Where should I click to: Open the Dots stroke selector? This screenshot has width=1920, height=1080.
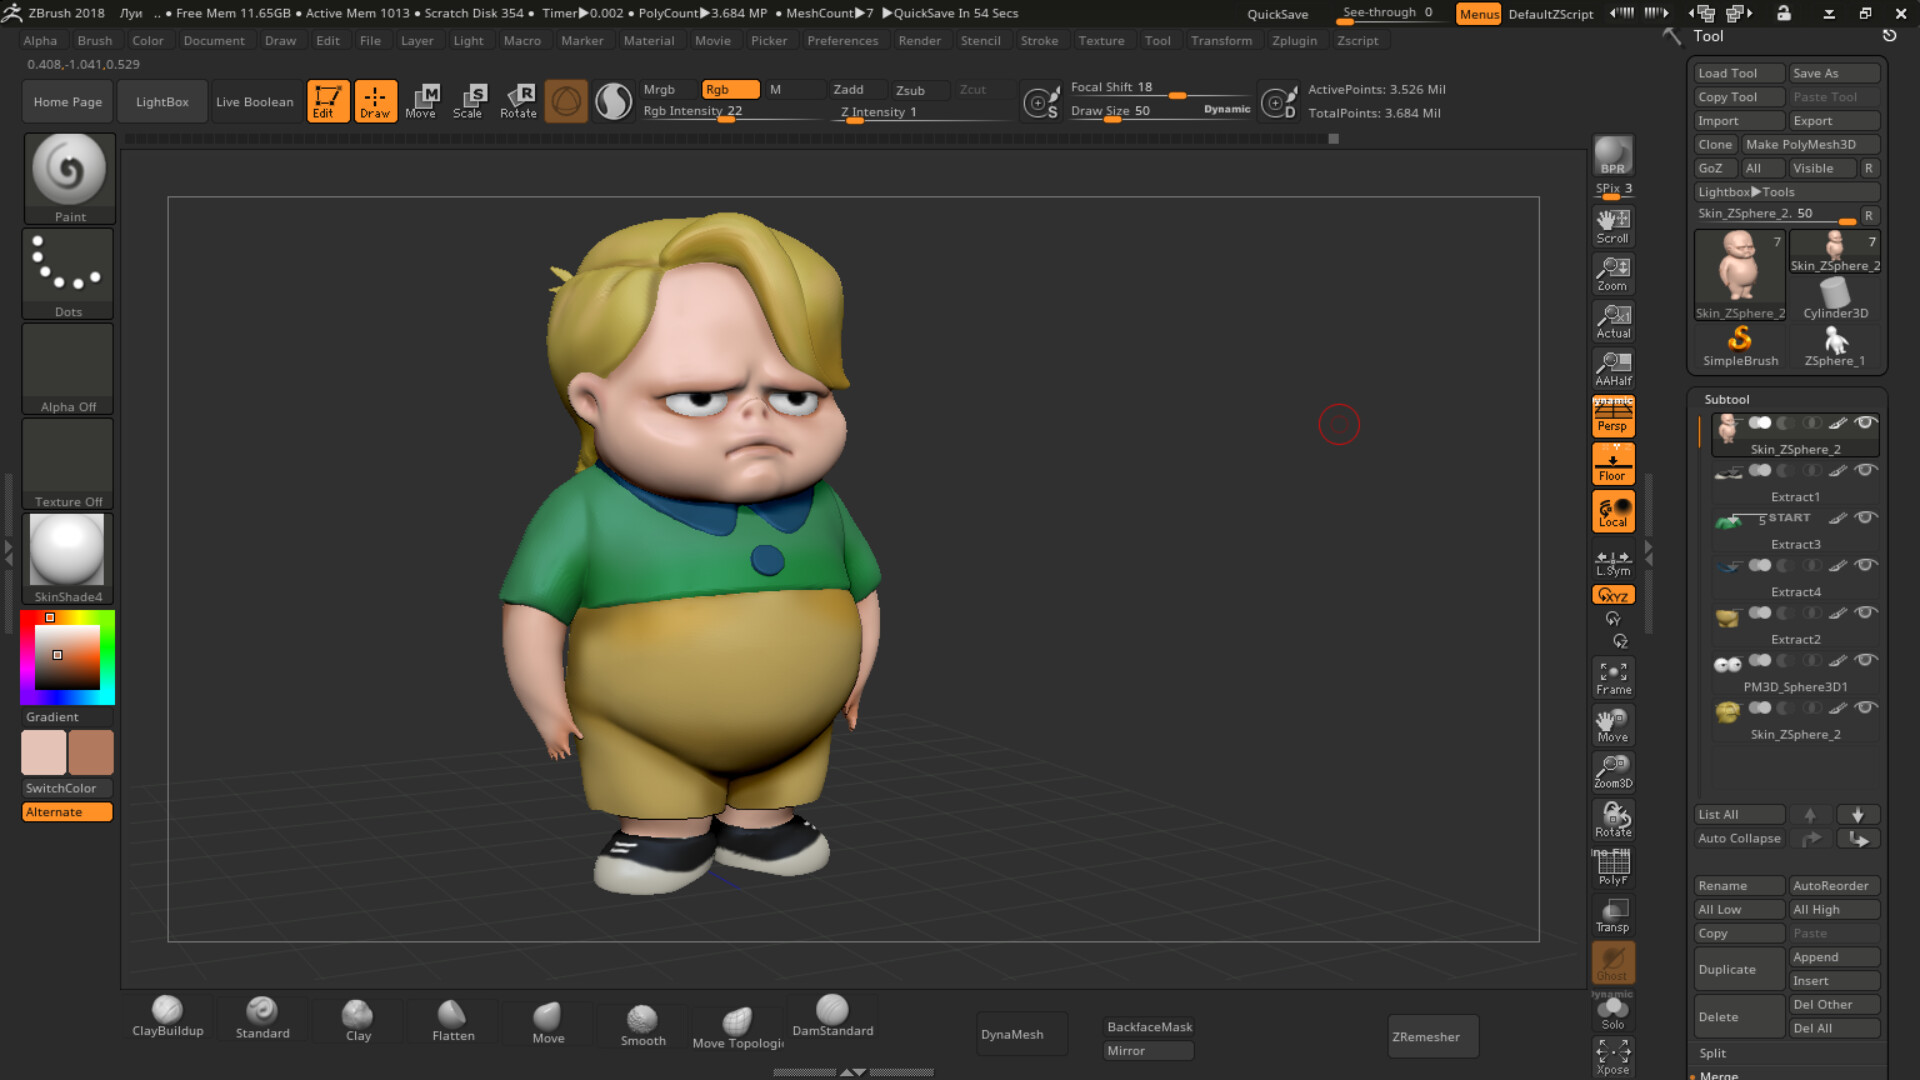point(68,273)
